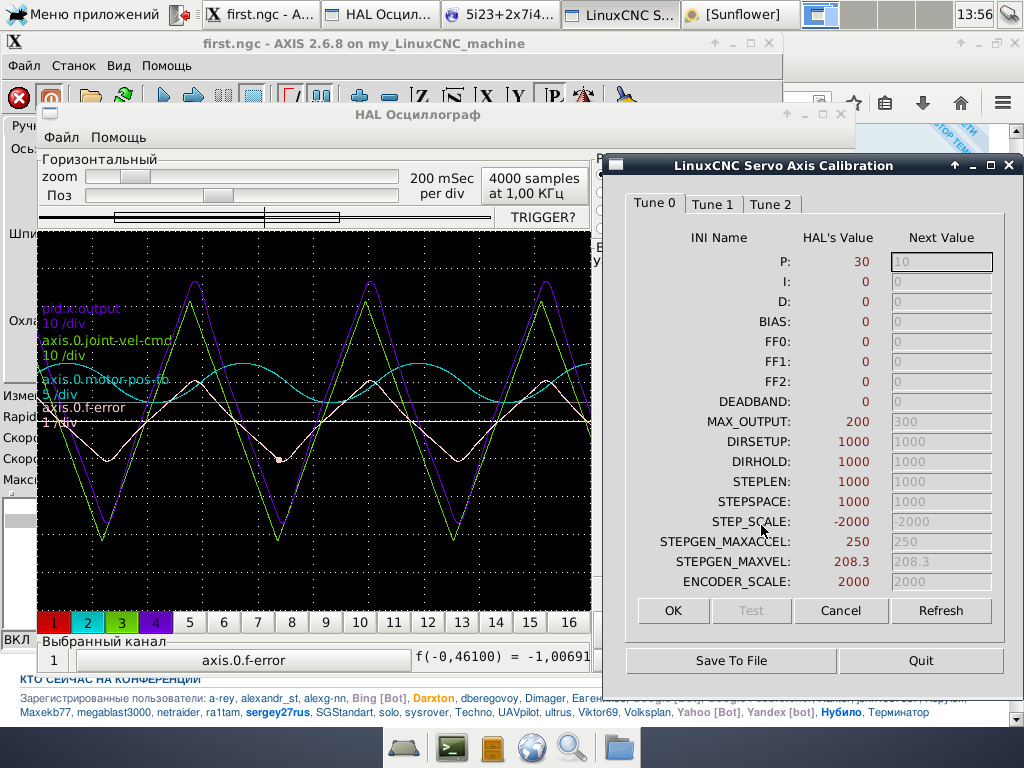Toggle oscilloscope channel 1 red button
Image resolution: width=1024 pixels, height=768 pixels.
(x=54, y=623)
